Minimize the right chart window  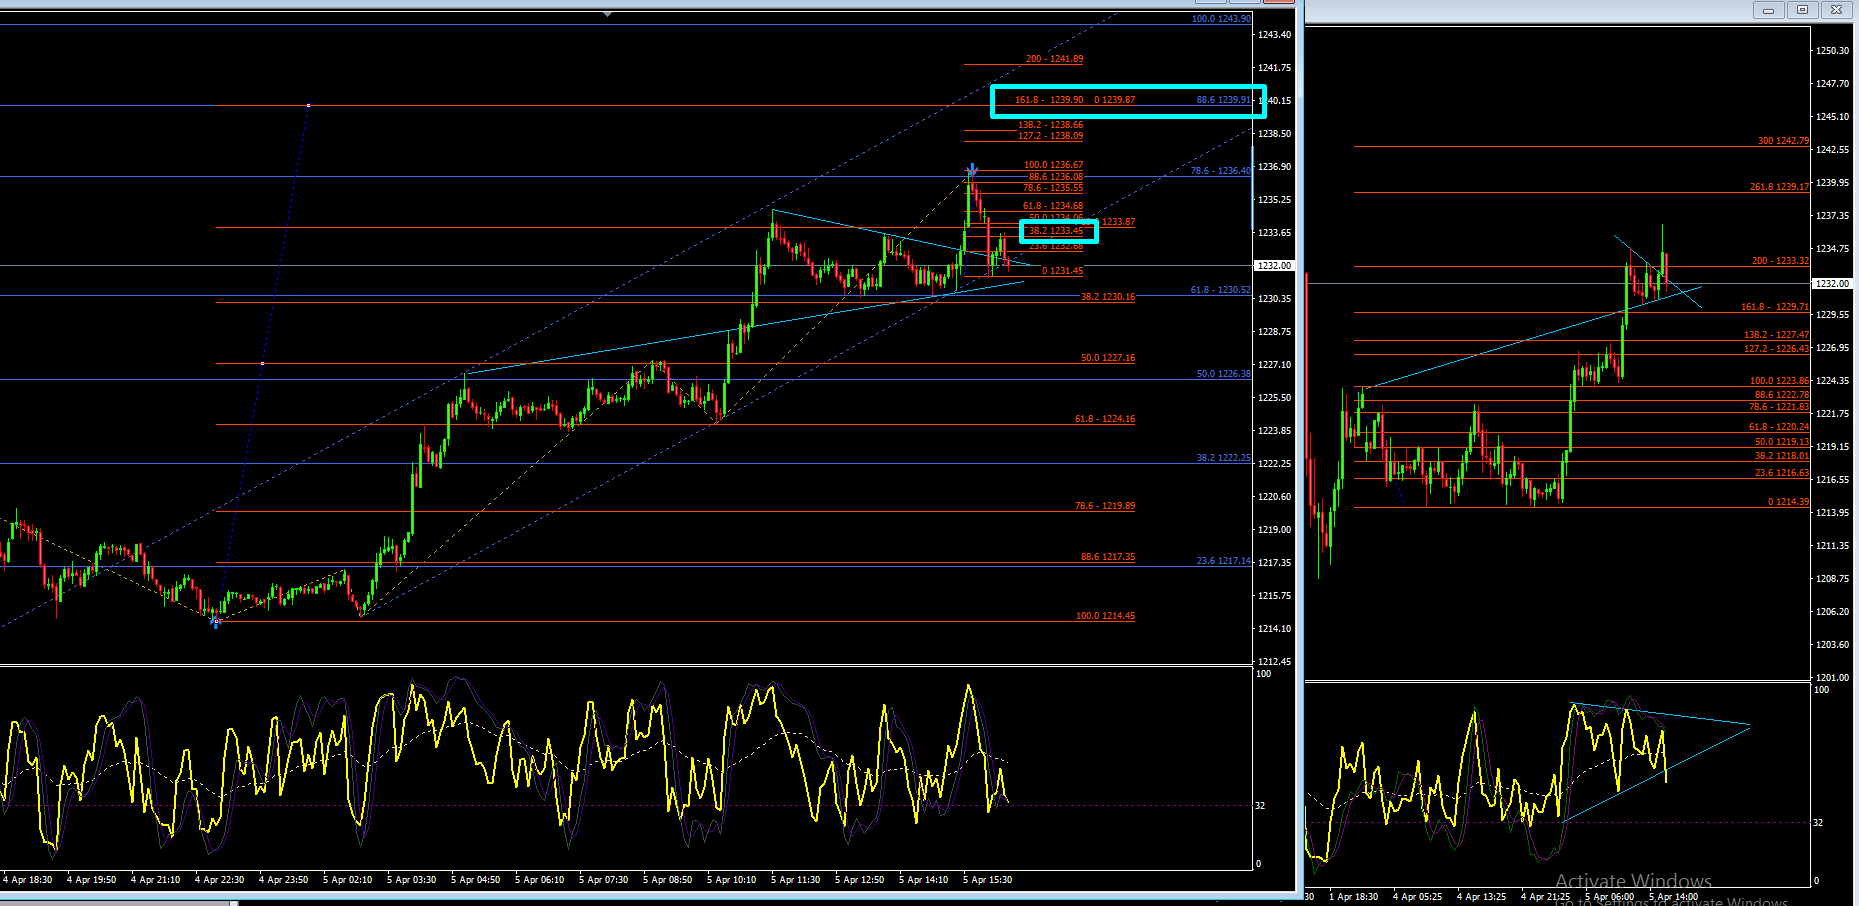coord(1768,10)
